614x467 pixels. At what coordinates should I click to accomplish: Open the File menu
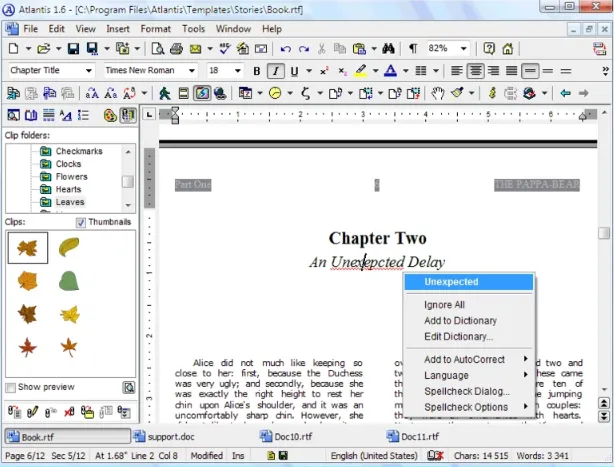[x=30, y=29]
